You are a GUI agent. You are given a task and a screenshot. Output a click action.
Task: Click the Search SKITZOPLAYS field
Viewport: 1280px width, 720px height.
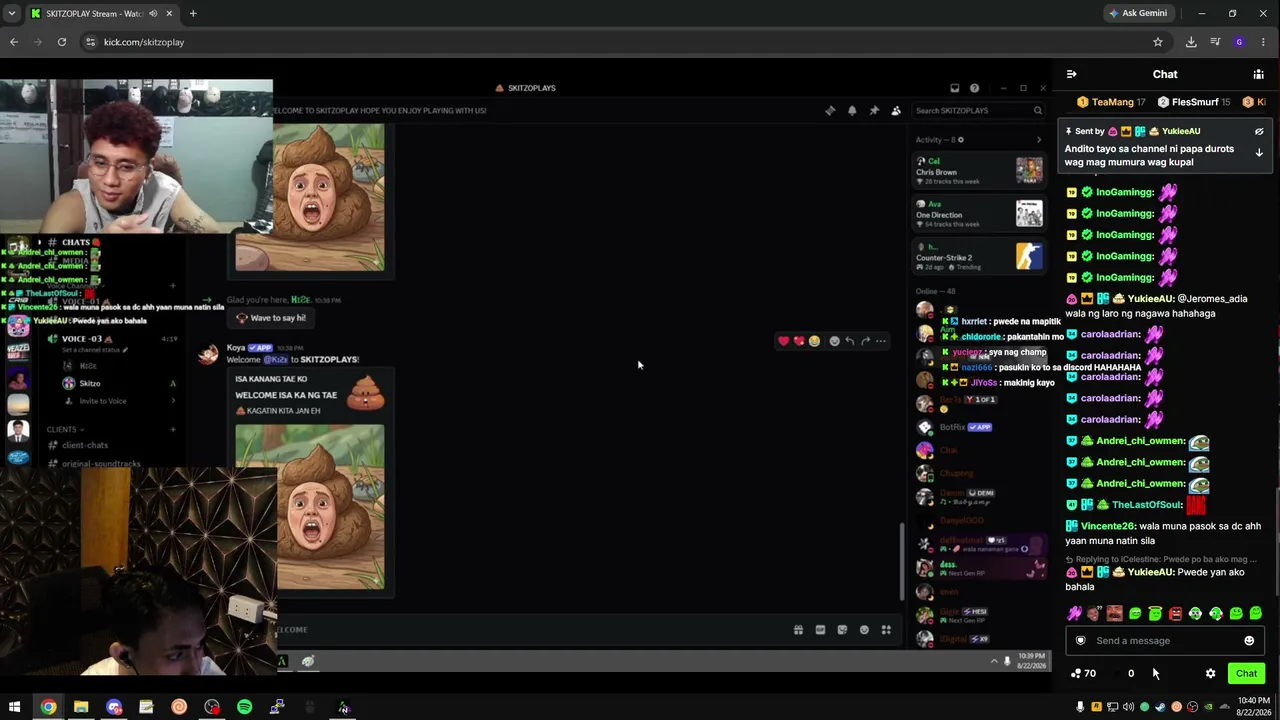point(978,111)
